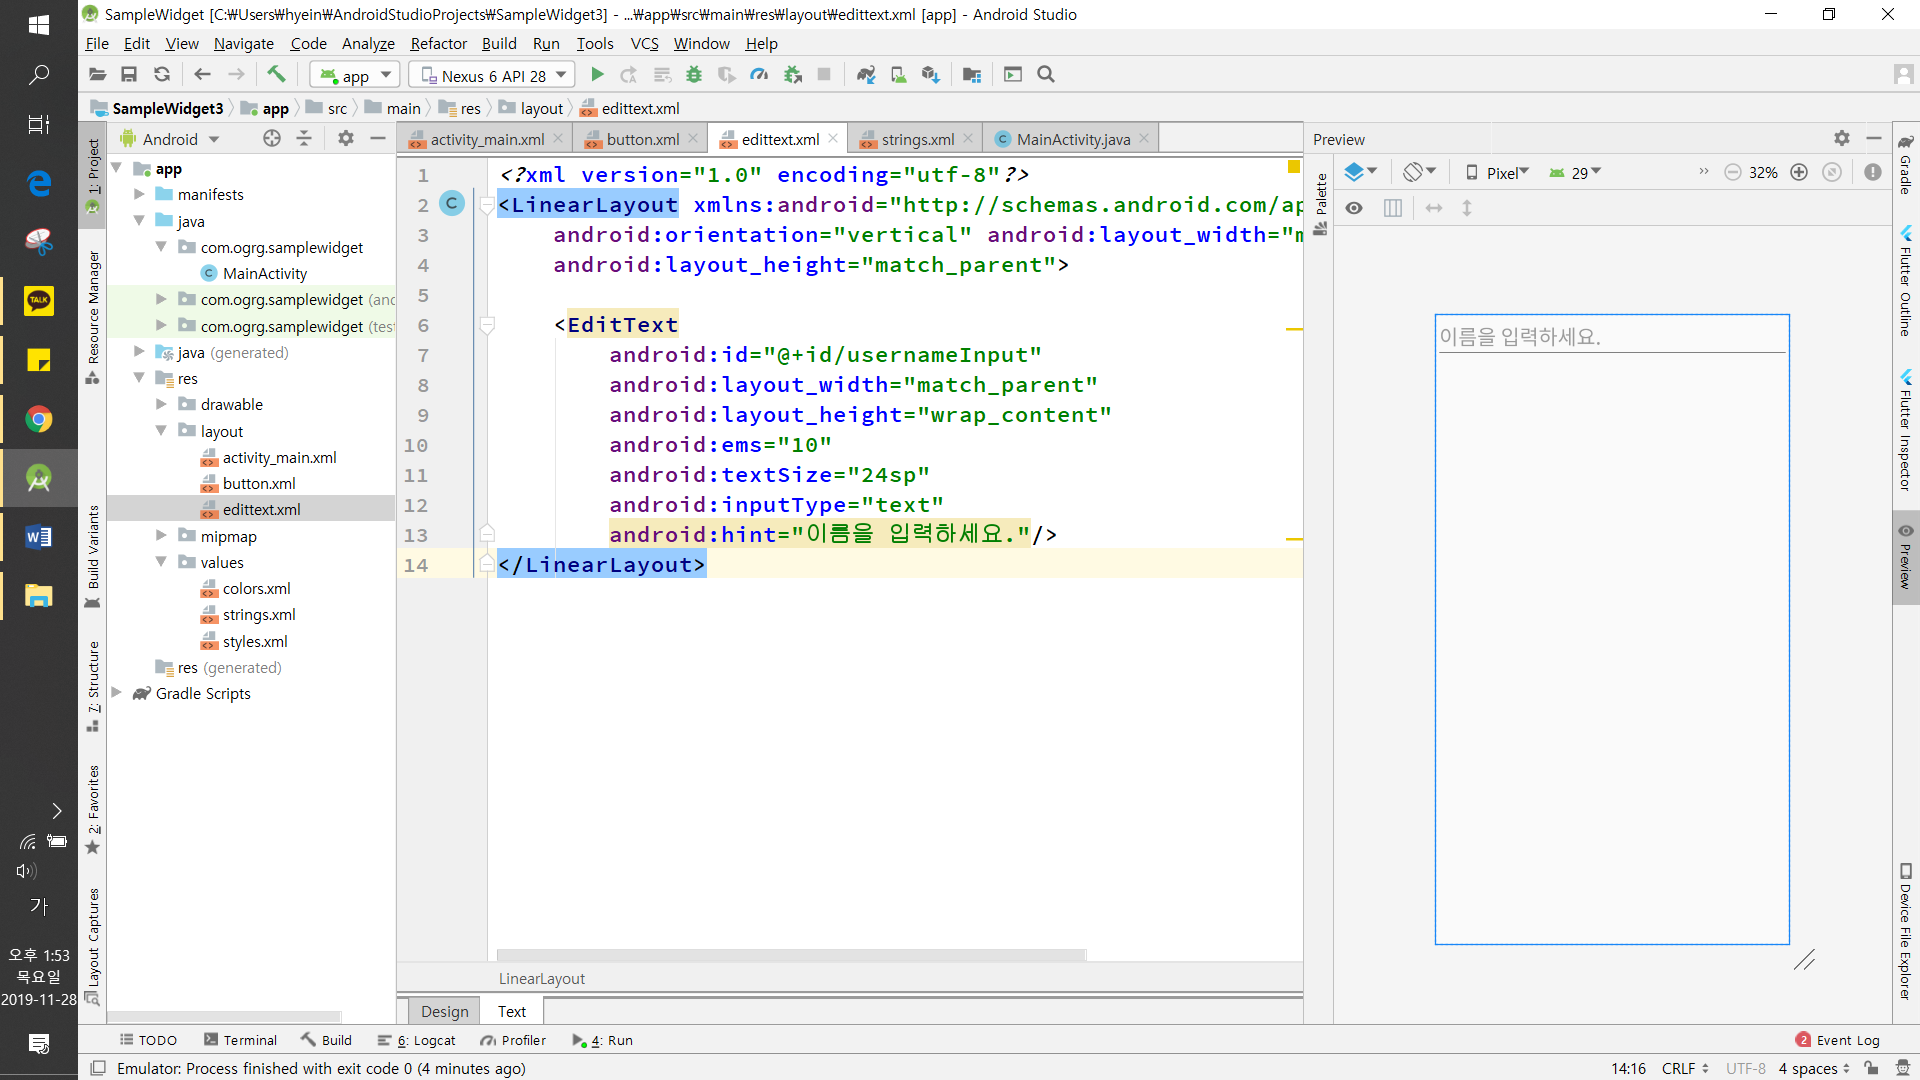Image resolution: width=1920 pixels, height=1080 pixels.
Task: Expand the drawable folder
Action: (x=161, y=404)
